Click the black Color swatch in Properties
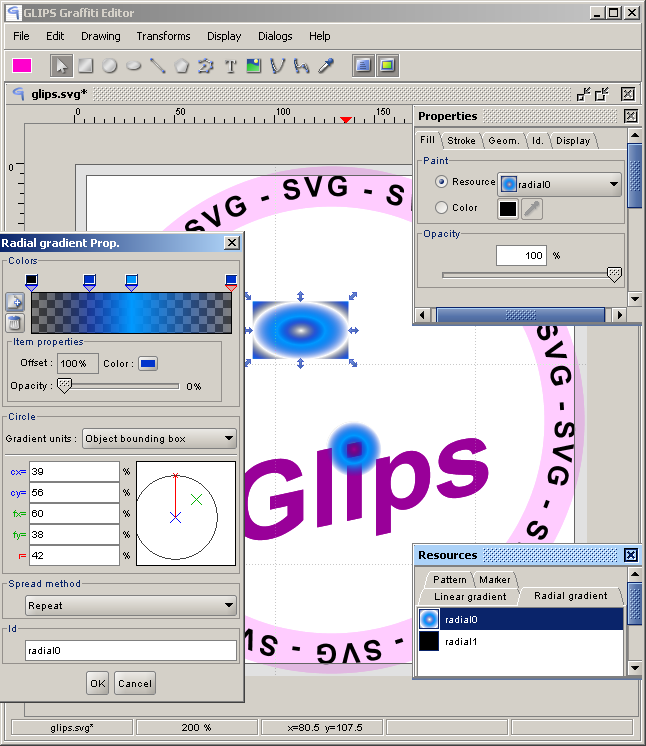This screenshot has width=646, height=746. pos(508,209)
